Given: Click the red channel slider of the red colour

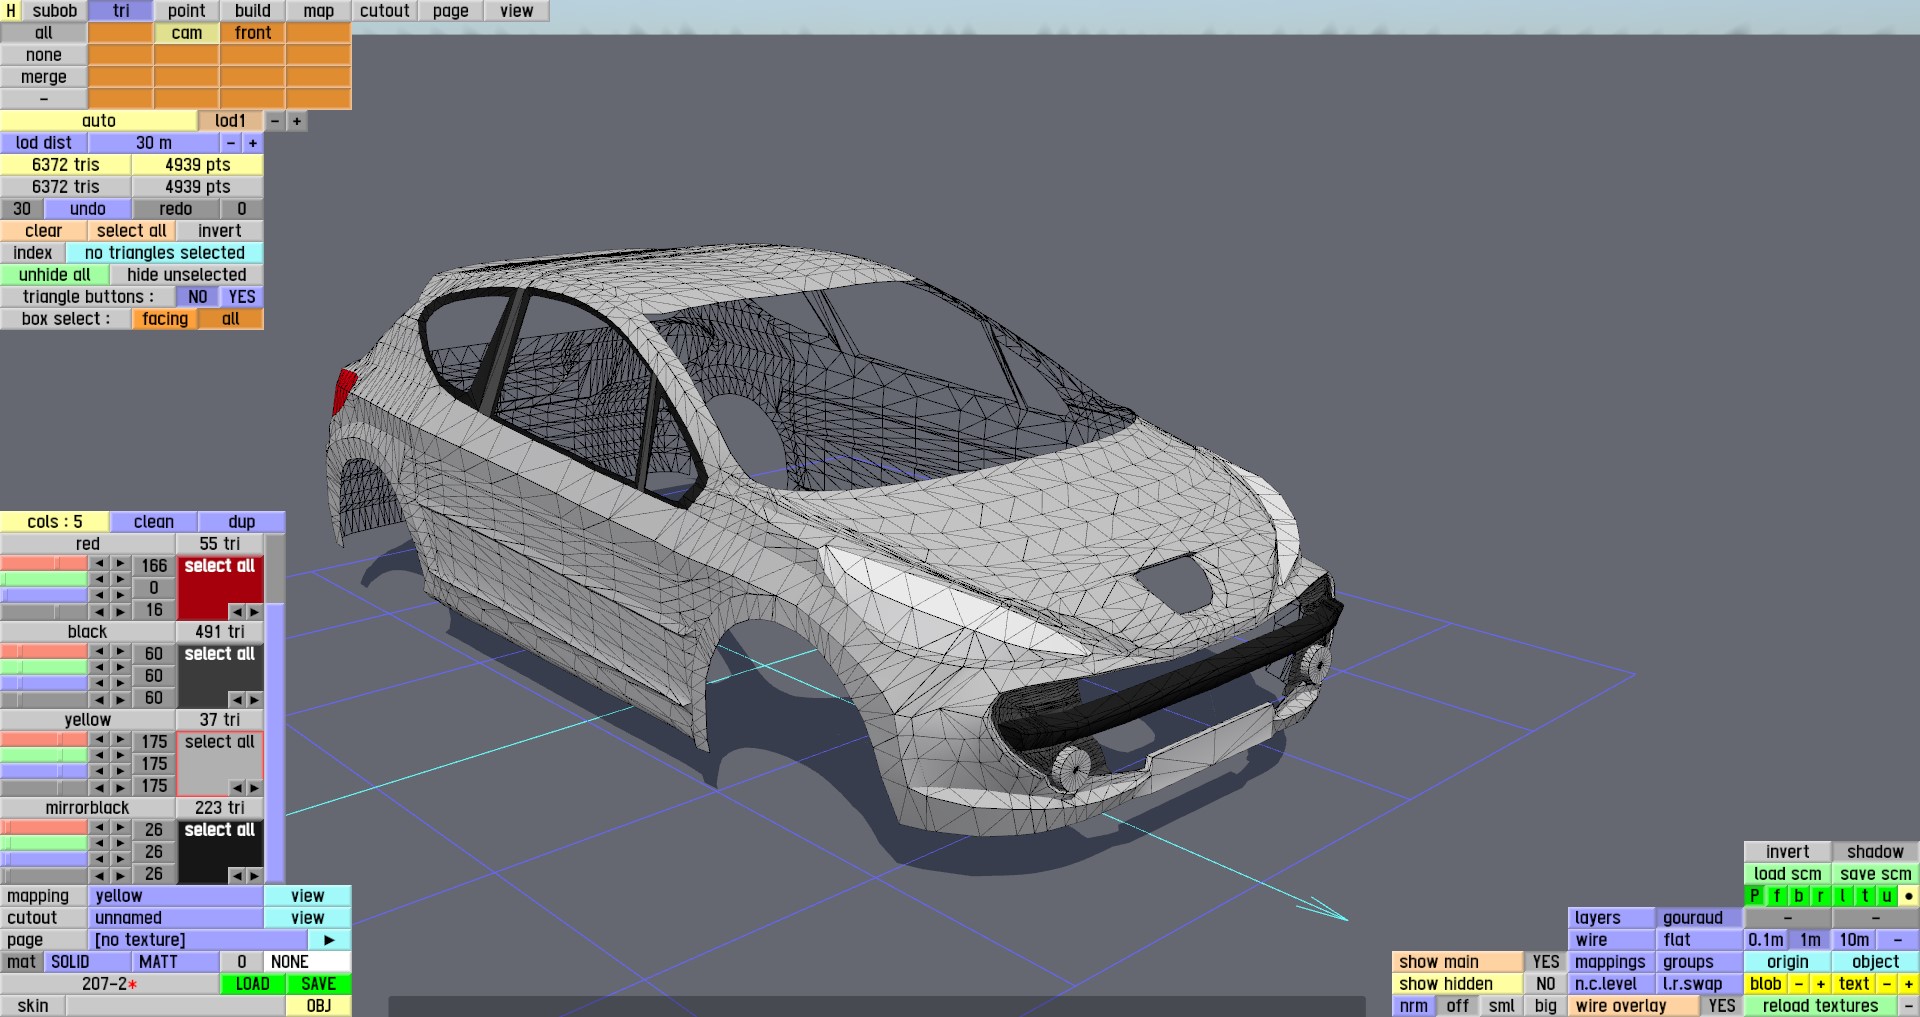Looking at the screenshot, I should 44,564.
